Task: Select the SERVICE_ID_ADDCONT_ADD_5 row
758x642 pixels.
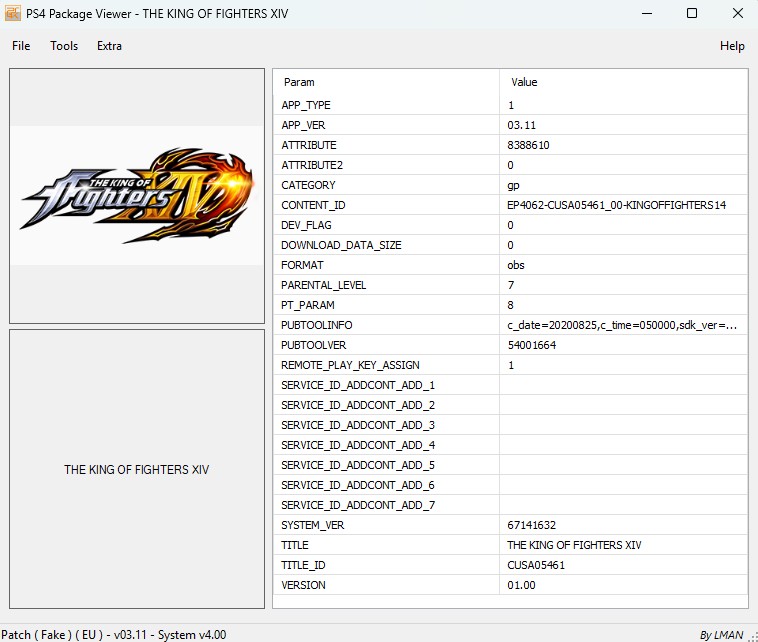Action: [510, 465]
